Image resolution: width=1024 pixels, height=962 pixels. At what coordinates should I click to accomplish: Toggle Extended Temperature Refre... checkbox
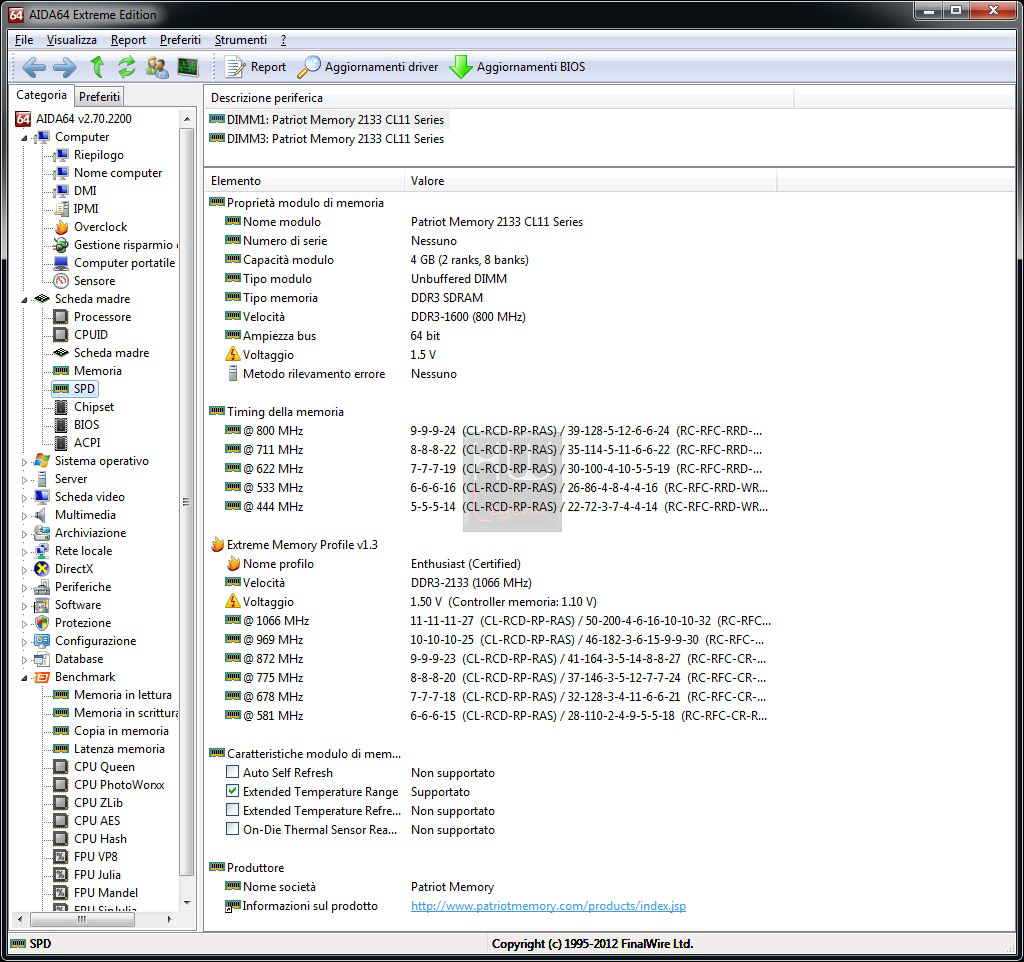click(232, 810)
